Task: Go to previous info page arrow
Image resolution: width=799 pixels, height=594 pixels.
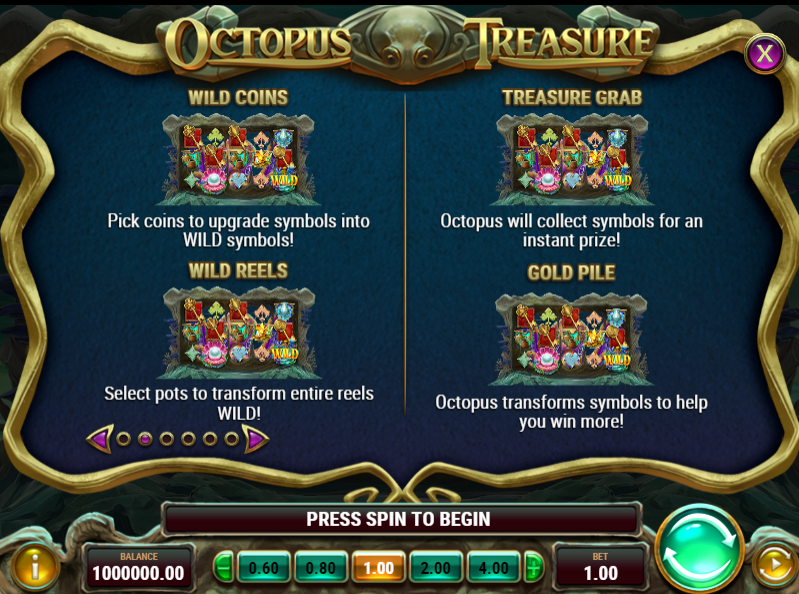Action: pos(100,438)
